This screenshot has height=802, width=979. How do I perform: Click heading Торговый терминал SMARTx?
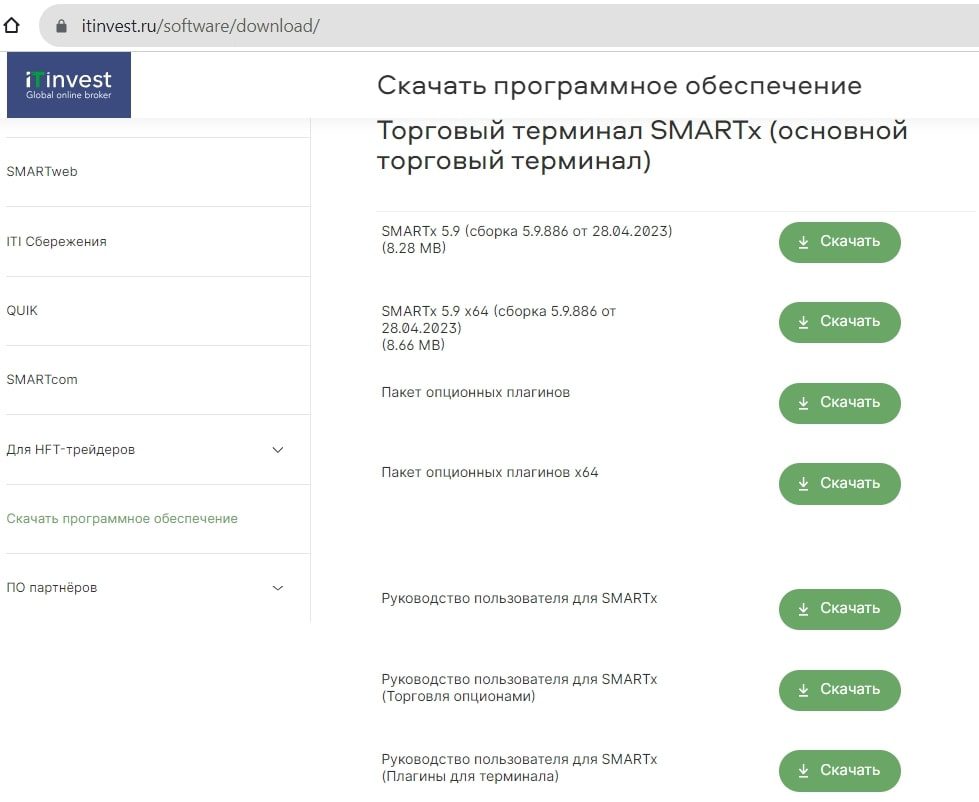coord(642,145)
